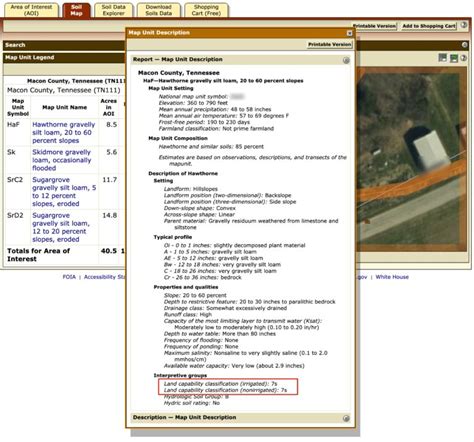The height and width of the screenshot is (442, 474).
Task: Click the Cr - 26 to 36 inches: bedrock line
Action: point(202,277)
